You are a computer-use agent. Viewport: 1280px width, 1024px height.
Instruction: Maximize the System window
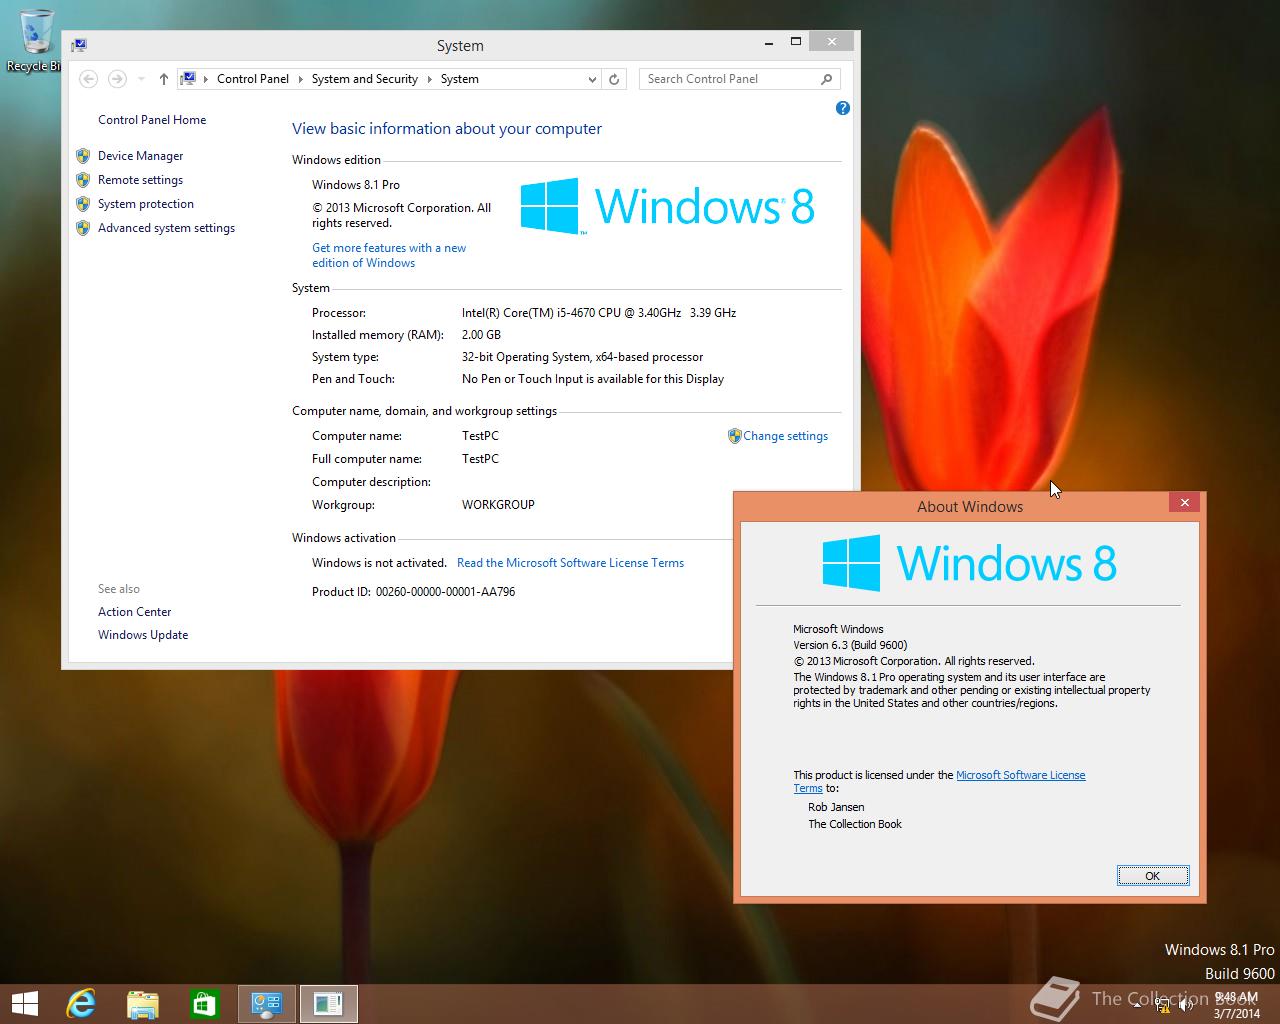[x=796, y=41]
